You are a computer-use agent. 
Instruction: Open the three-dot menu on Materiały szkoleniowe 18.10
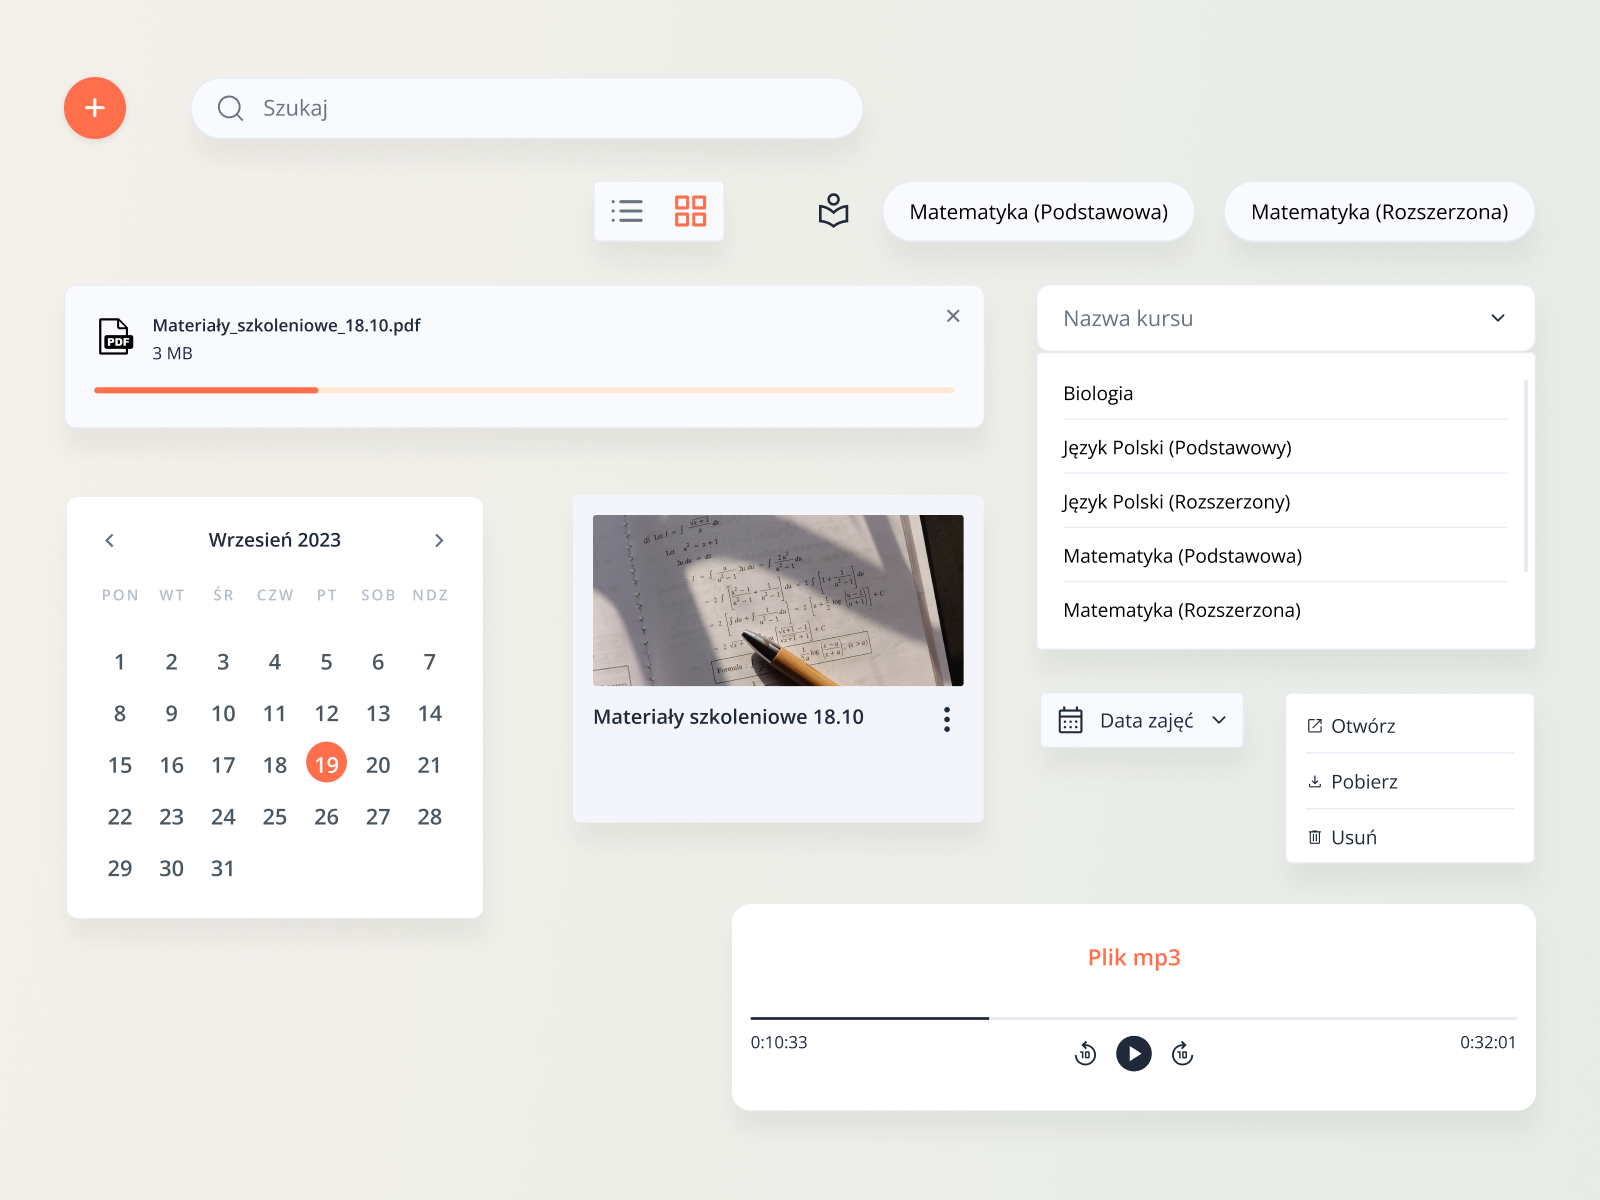click(x=946, y=719)
